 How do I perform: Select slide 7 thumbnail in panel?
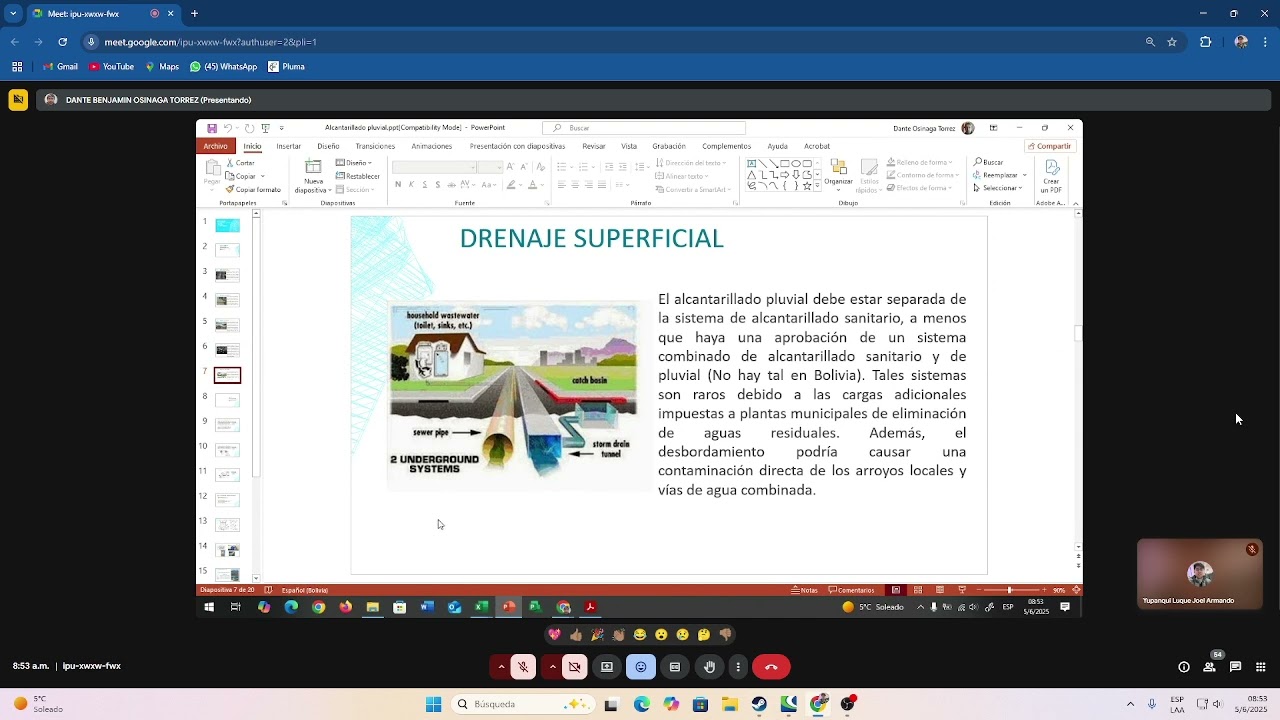pos(227,375)
